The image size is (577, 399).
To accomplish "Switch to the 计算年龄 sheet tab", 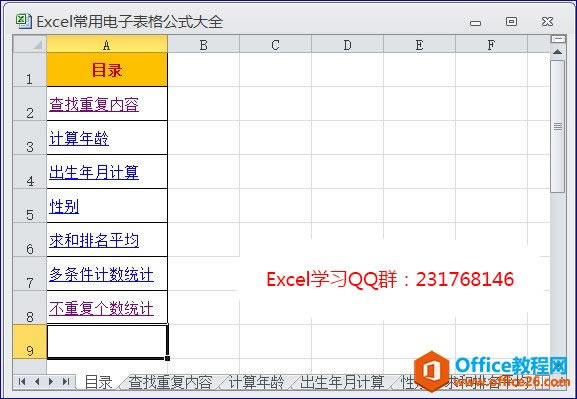I will [256, 382].
